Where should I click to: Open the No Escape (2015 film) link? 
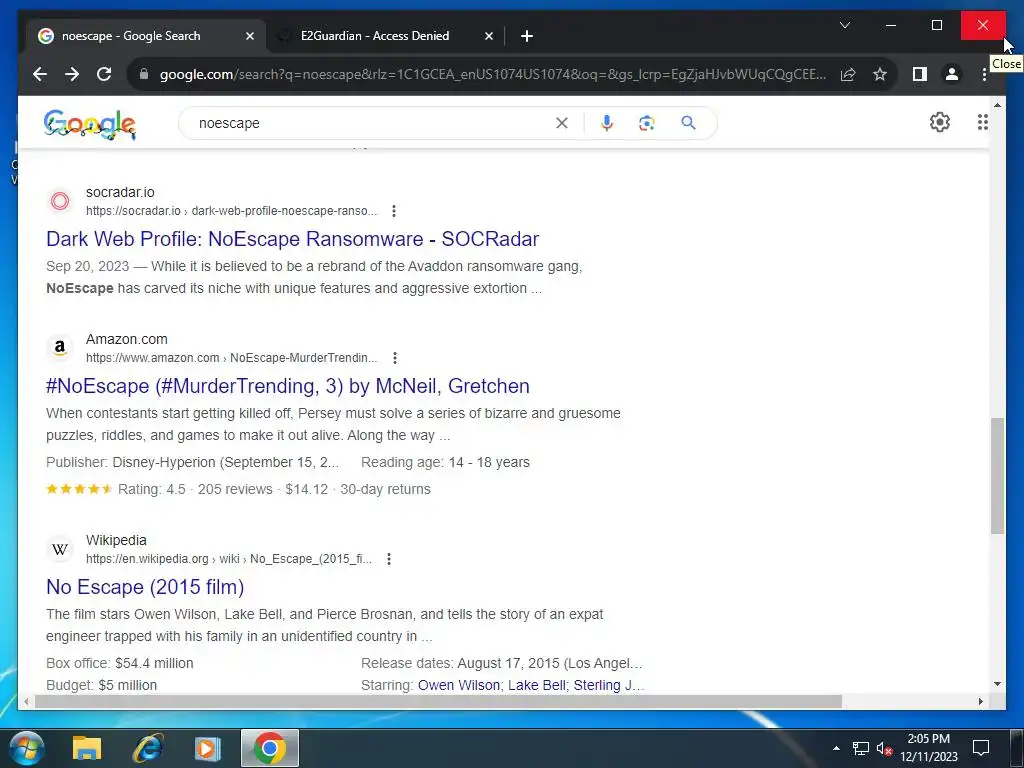145,587
